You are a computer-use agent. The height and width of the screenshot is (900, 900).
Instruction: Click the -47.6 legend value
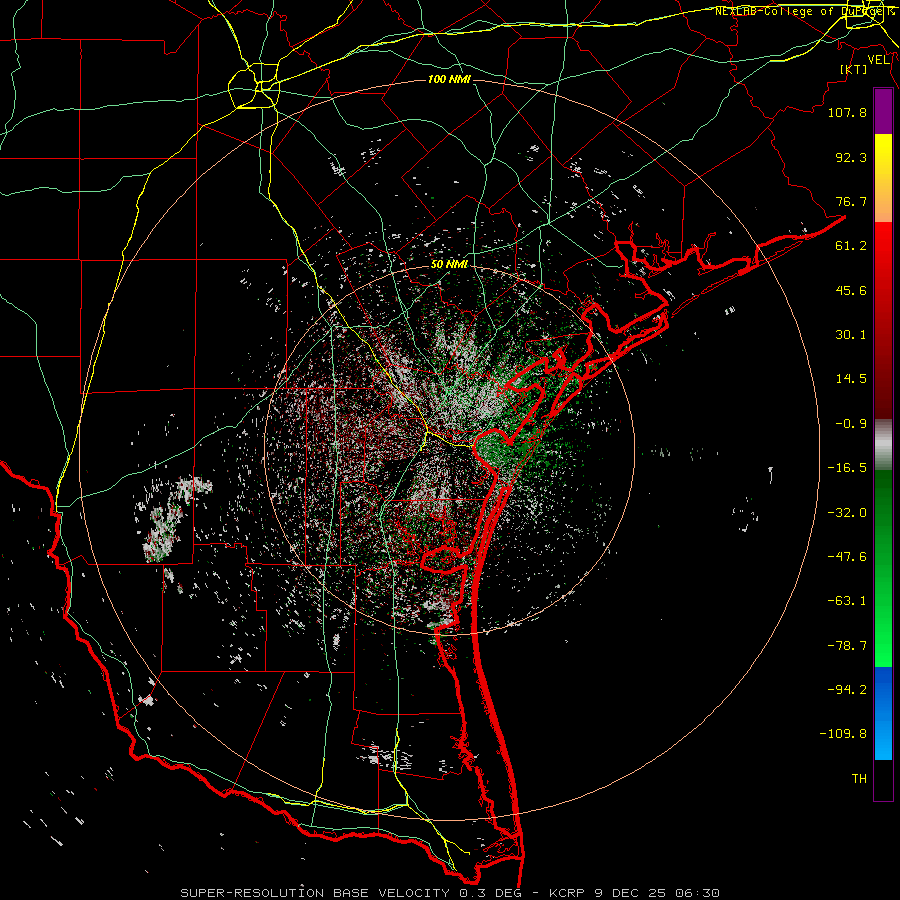click(847, 557)
